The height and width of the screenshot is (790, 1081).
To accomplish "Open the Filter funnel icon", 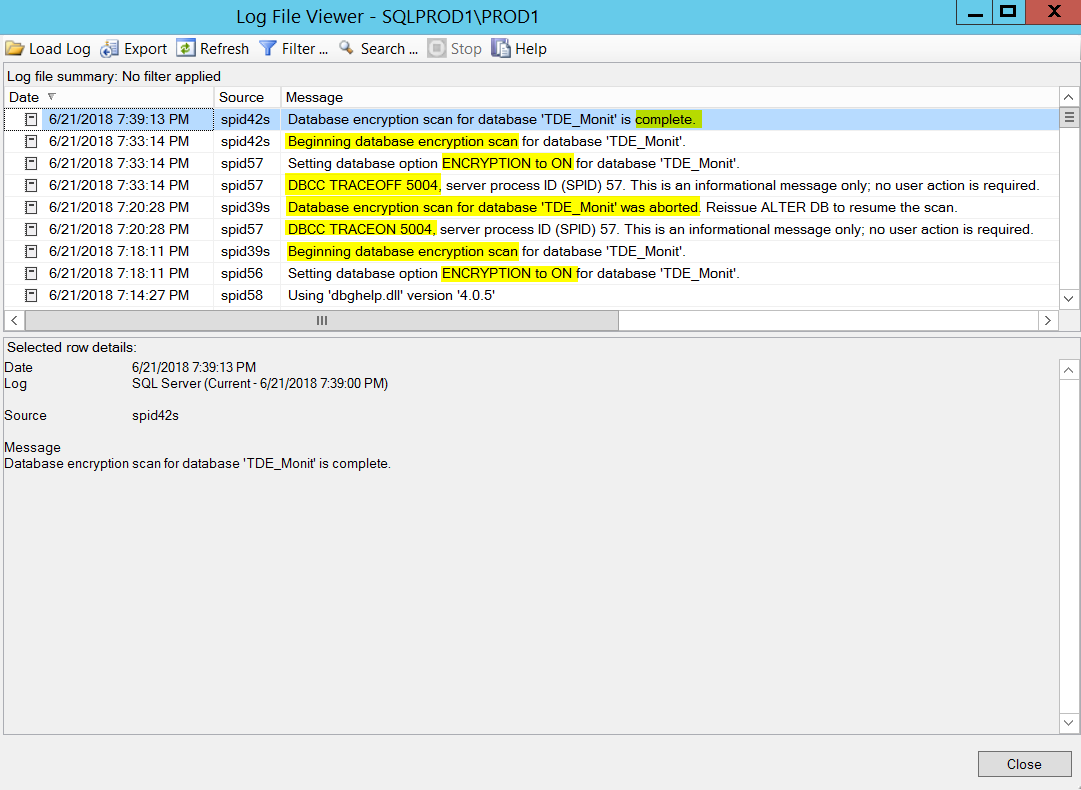I will point(267,48).
